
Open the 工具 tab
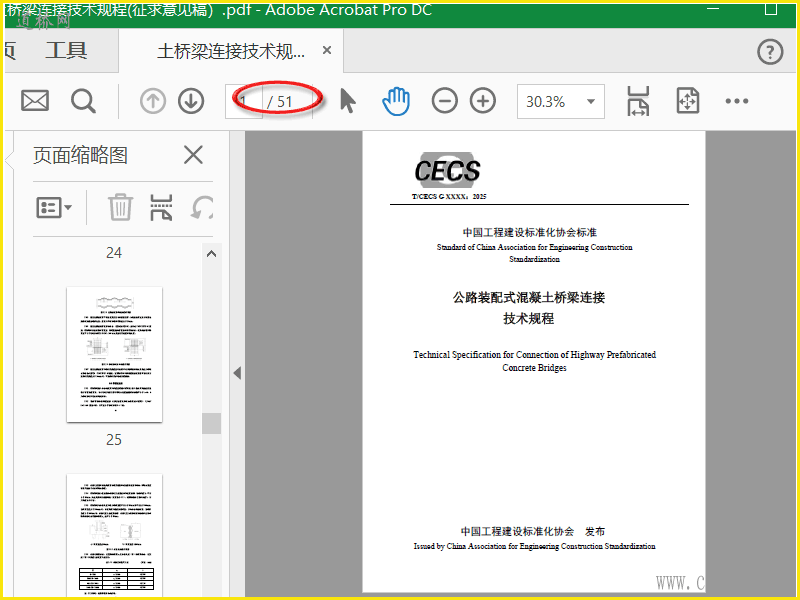66,51
